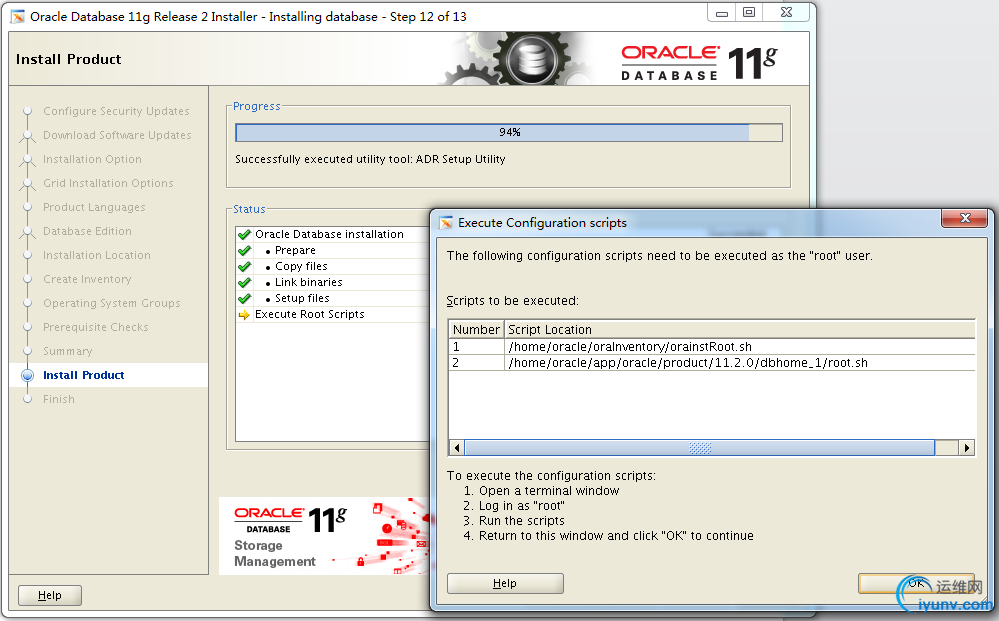Minimize the Oracle installer window

[x=721, y=13]
